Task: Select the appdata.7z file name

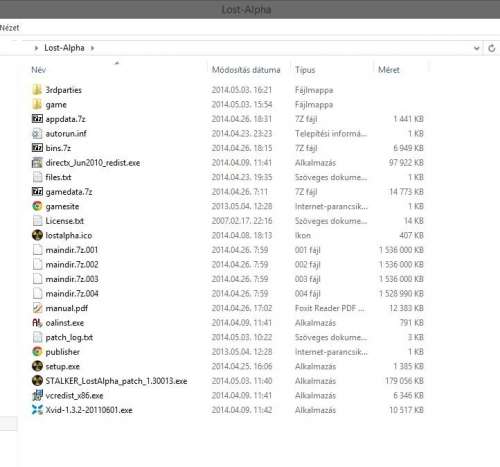Action: click(x=65, y=119)
